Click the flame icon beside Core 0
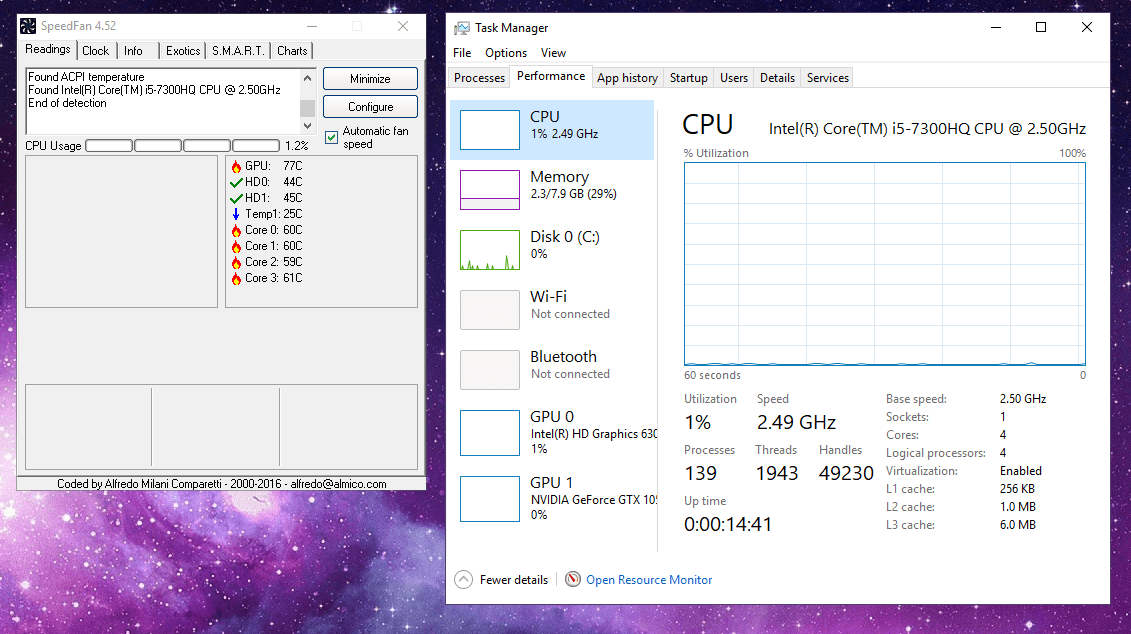 click(235, 230)
